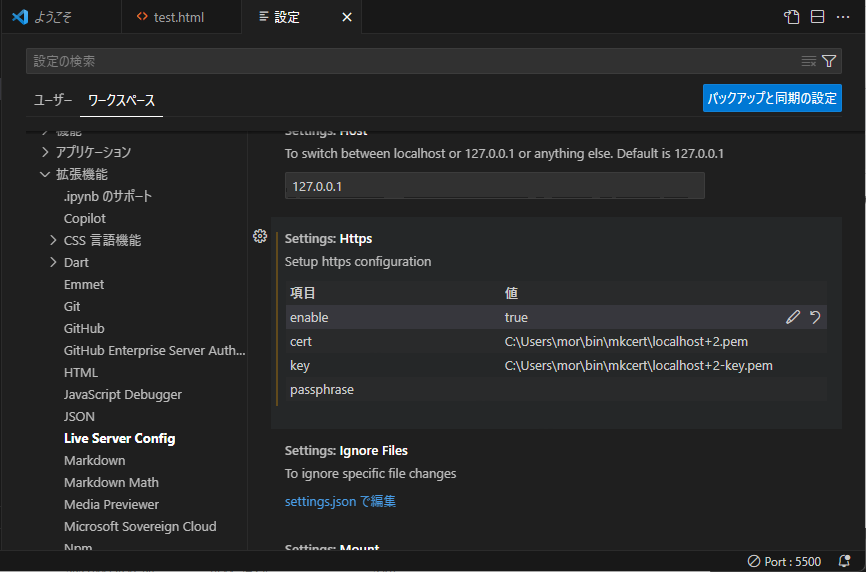
Task: Click the Host input field with 127.0.0.1
Action: [x=494, y=186]
